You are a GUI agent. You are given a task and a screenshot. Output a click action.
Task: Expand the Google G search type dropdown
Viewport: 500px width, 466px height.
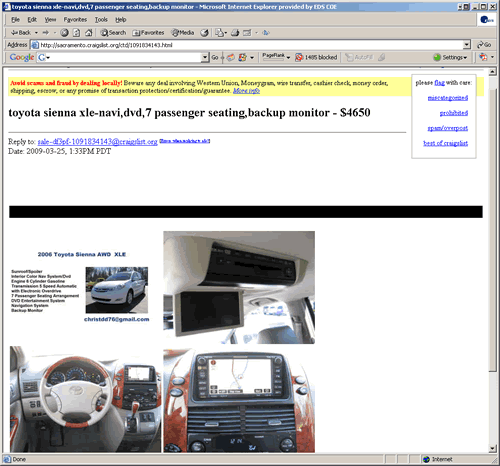click(48, 58)
